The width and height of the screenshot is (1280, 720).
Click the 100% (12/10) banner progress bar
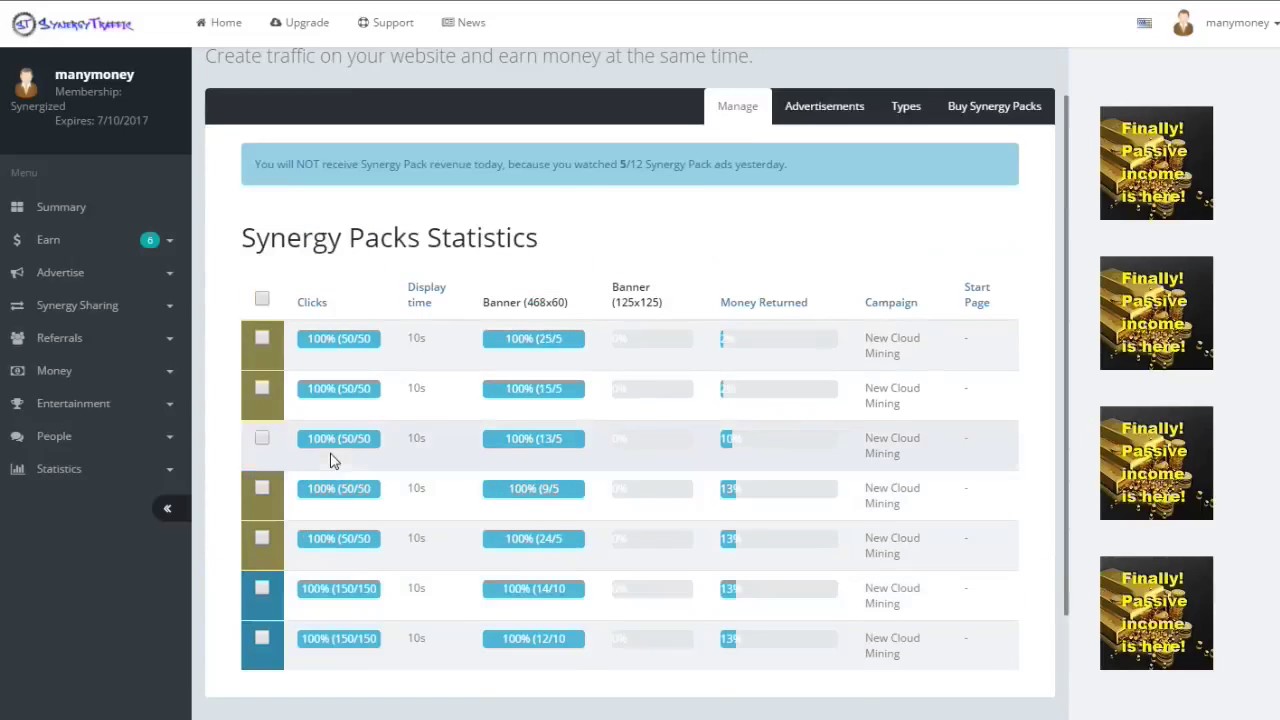click(x=534, y=639)
